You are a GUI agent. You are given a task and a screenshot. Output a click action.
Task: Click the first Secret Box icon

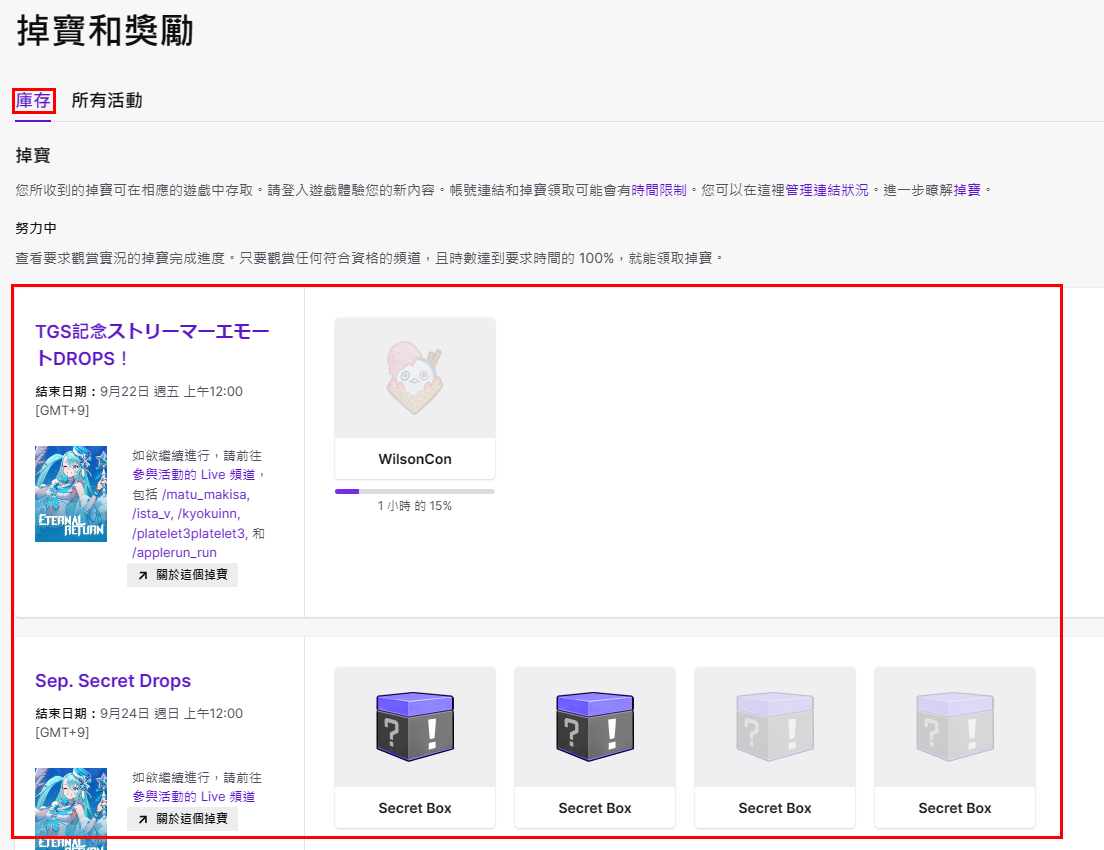(x=414, y=727)
